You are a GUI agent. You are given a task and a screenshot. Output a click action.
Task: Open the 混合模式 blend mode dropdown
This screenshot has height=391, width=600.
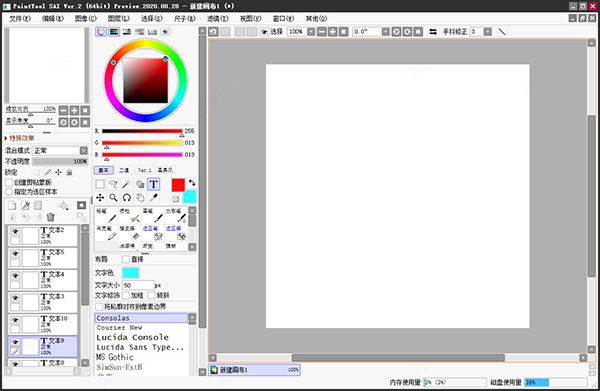pyautogui.click(x=60, y=150)
